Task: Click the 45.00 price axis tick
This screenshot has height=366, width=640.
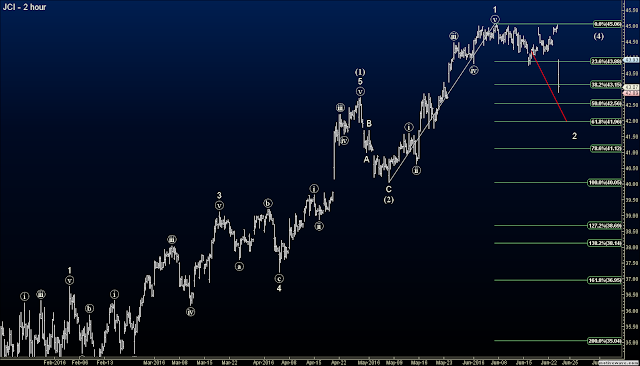Action: [632, 26]
